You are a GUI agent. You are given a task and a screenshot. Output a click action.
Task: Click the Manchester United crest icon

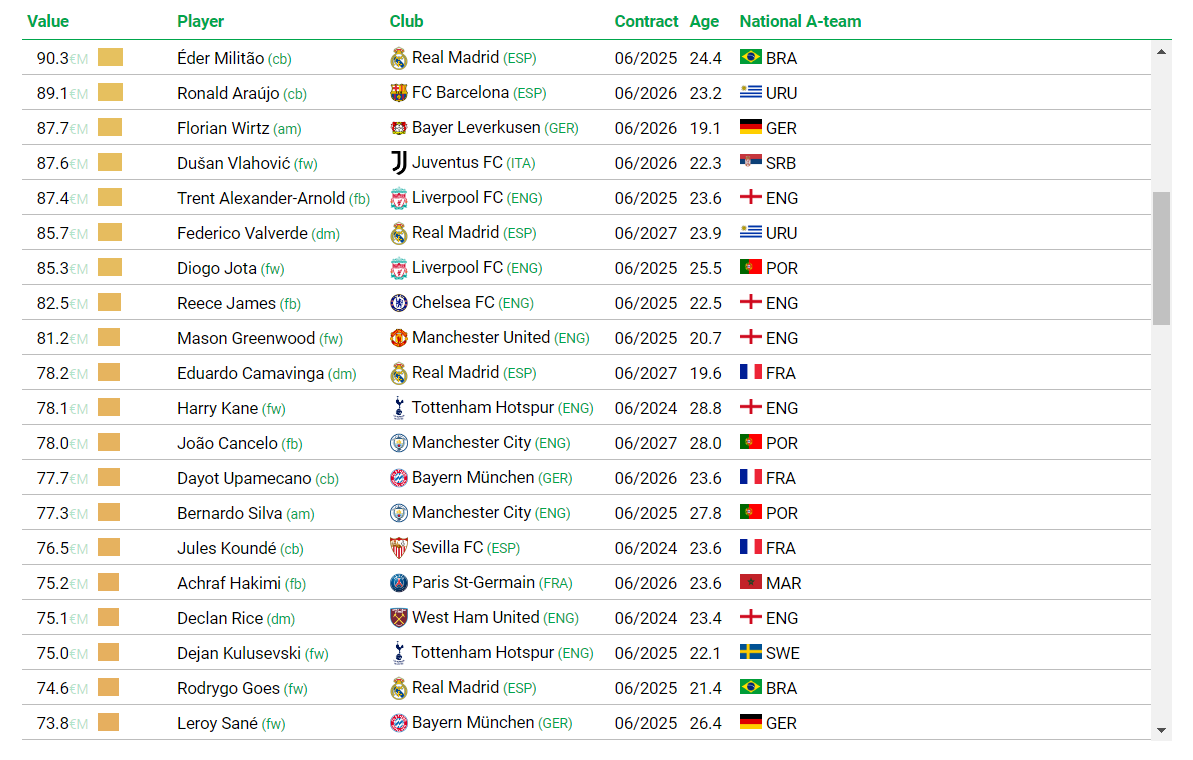tap(399, 338)
